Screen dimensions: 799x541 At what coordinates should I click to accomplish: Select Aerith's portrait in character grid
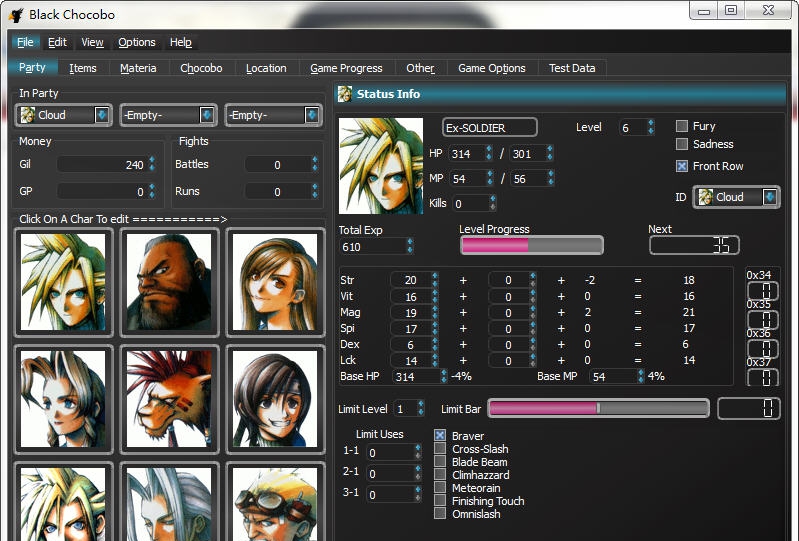tap(63, 398)
